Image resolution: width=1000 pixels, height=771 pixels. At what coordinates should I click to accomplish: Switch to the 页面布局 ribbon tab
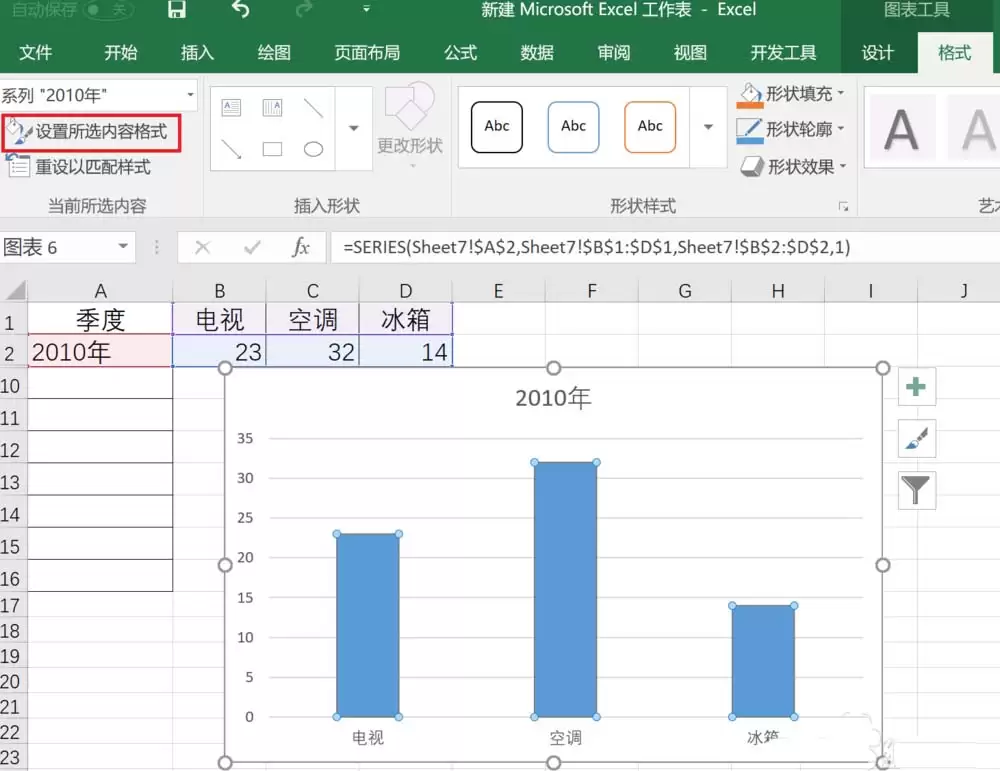367,52
